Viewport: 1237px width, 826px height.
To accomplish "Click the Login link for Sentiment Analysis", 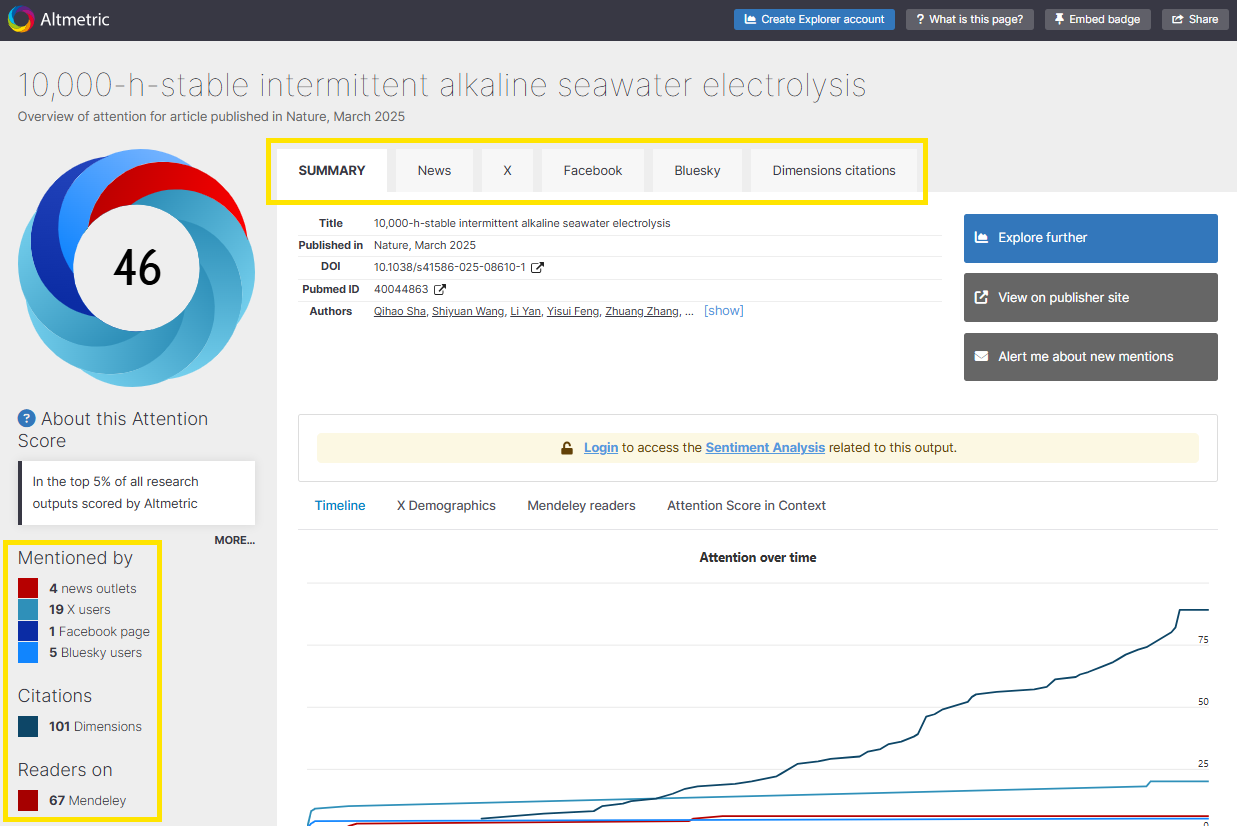I will [x=600, y=448].
